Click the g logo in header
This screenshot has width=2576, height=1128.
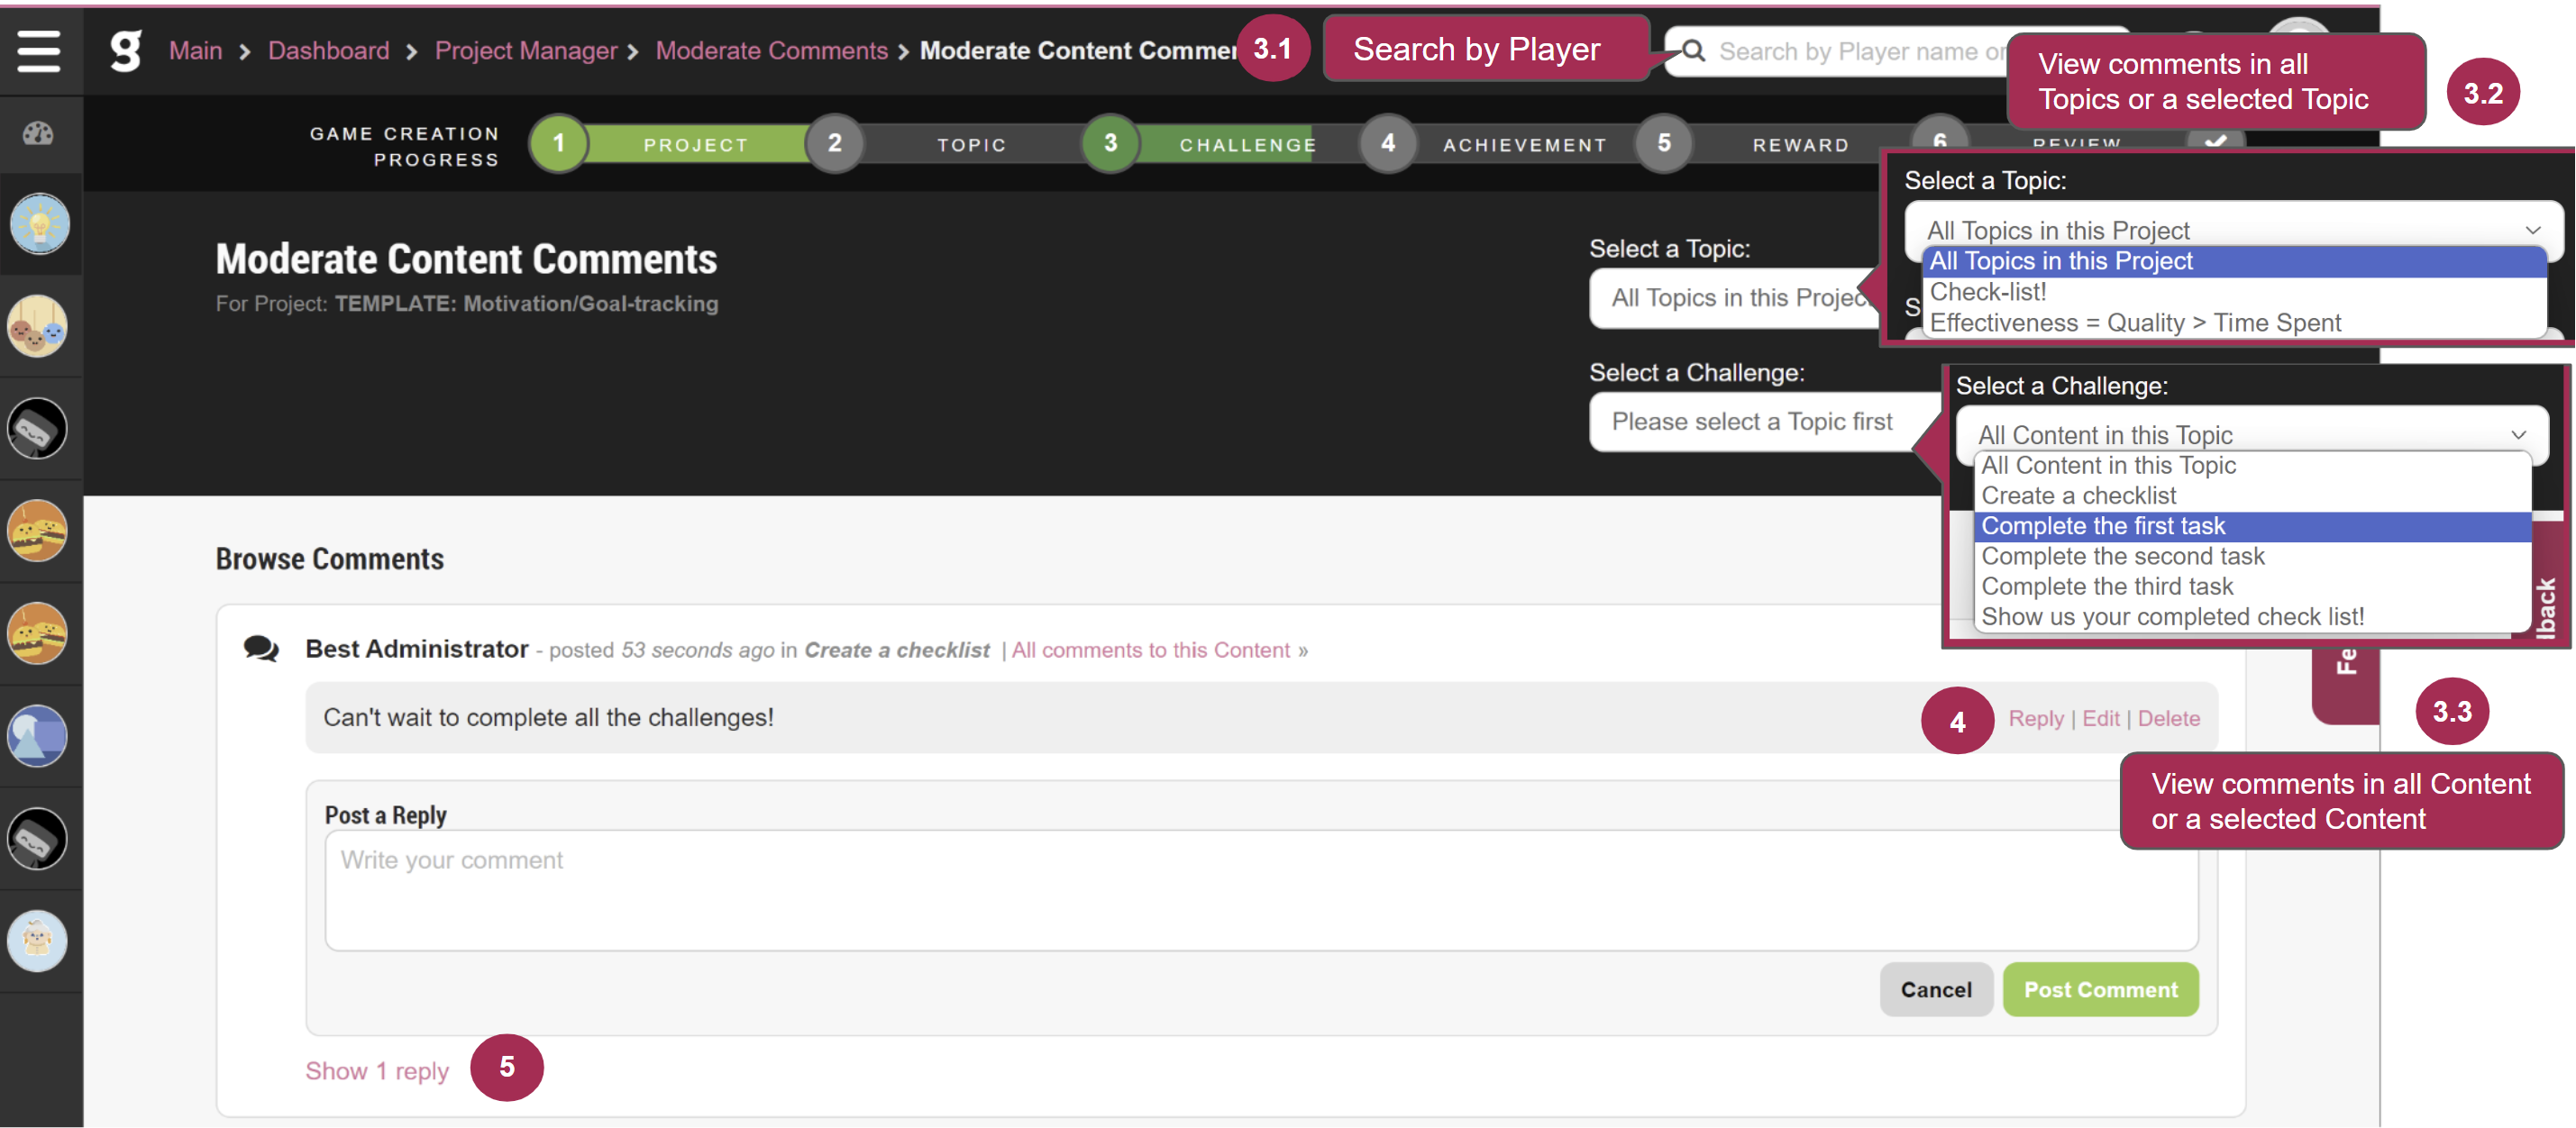click(126, 51)
